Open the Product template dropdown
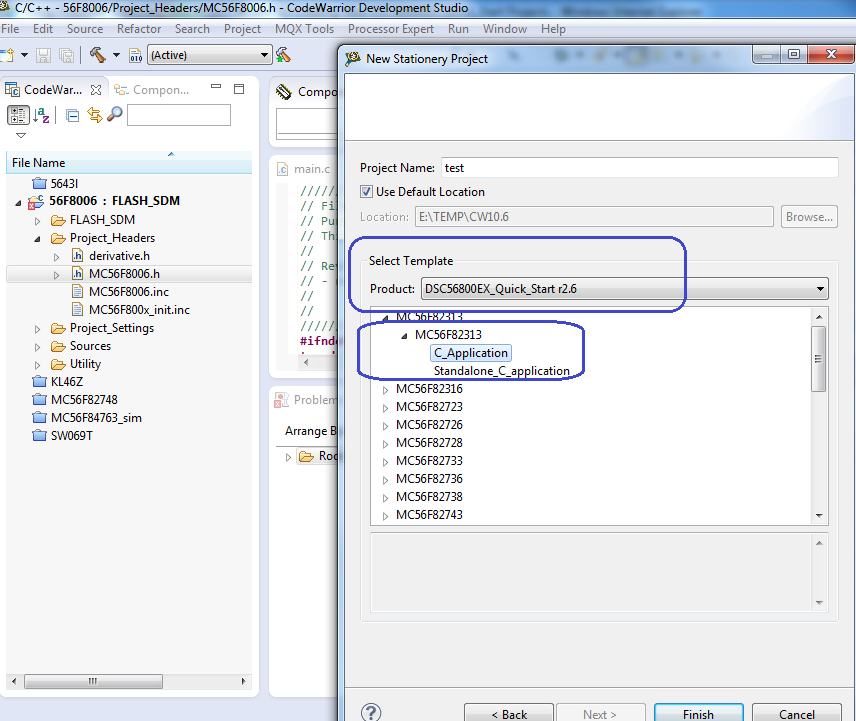The width and height of the screenshot is (856, 721). tap(820, 289)
